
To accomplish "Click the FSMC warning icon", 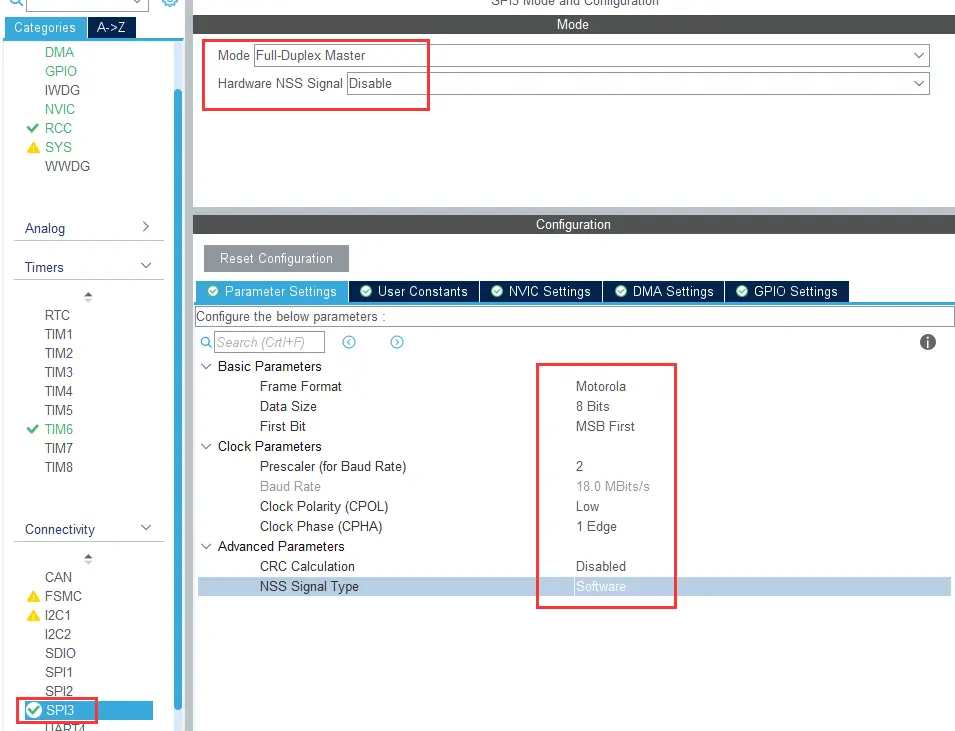I will [33, 596].
